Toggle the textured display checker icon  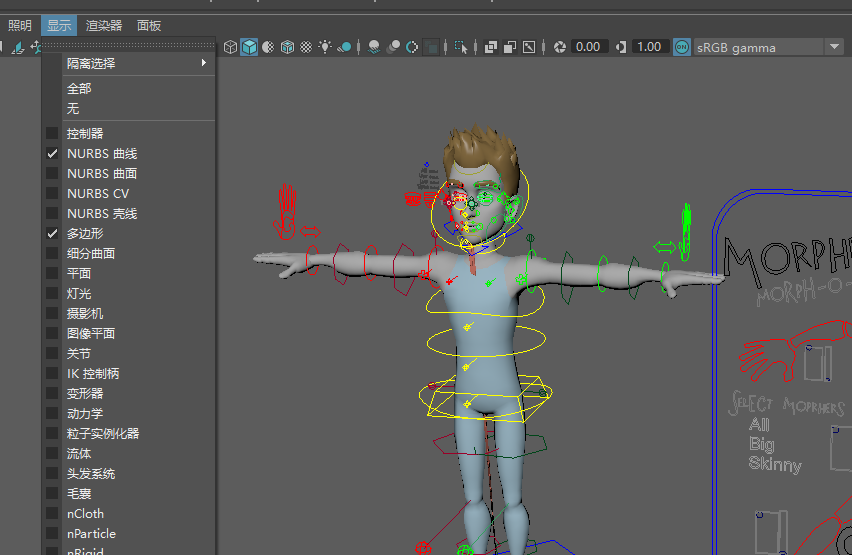click(306, 47)
